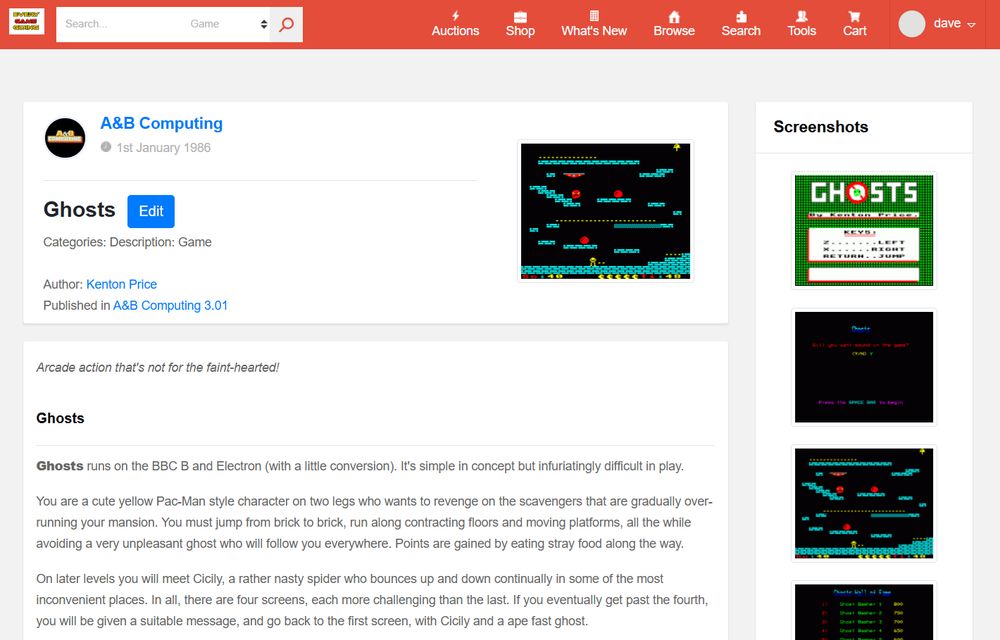Open the Shop briefcase icon
The width and height of the screenshot is (1000, 640).
520,16
